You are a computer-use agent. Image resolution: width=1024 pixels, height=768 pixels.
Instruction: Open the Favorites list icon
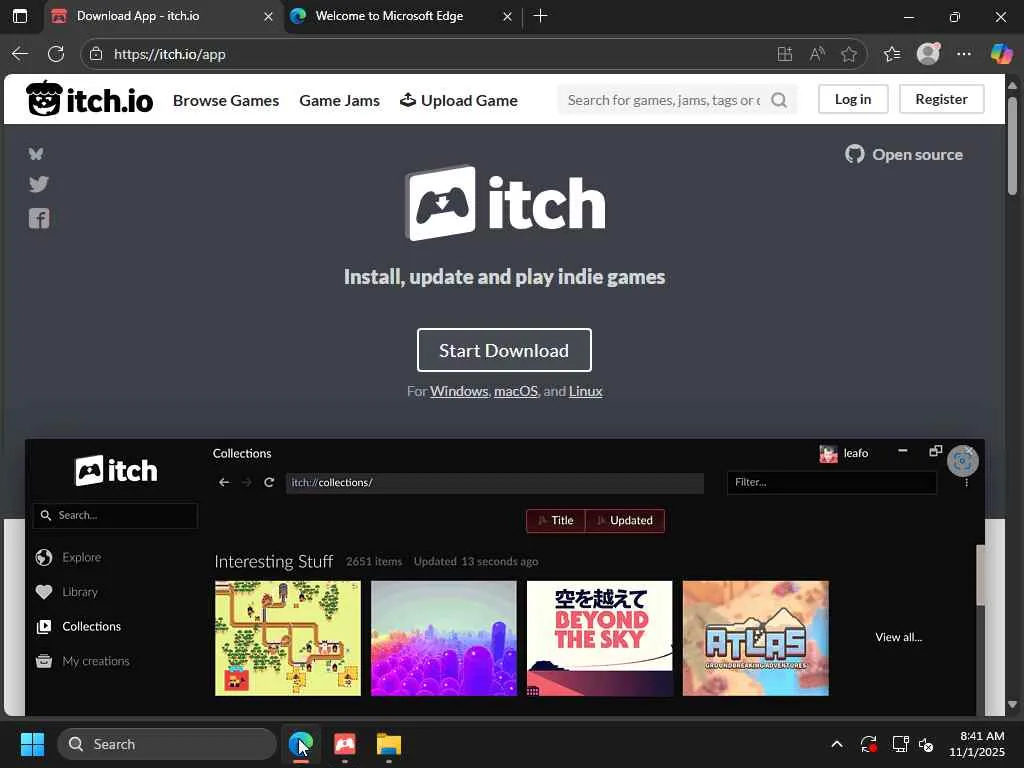[891, 54]
